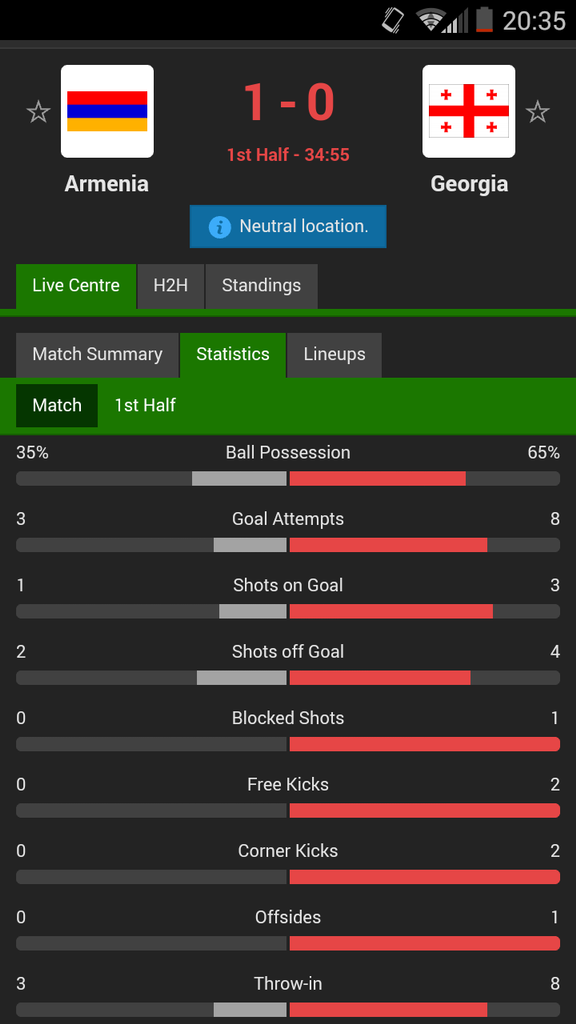576x1024 pixels.
Task: Select the Match statistics filter
Action: coord(57,406)
